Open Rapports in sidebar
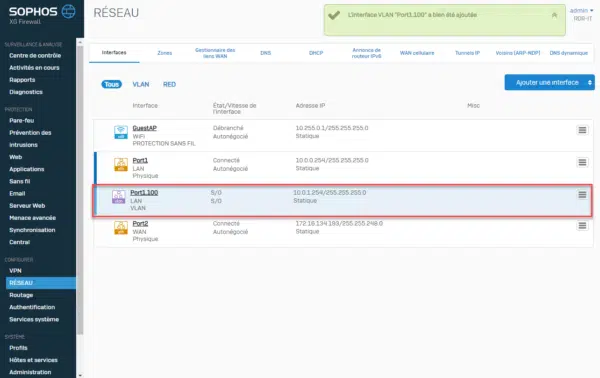600x378 pixels. (22, 80)
